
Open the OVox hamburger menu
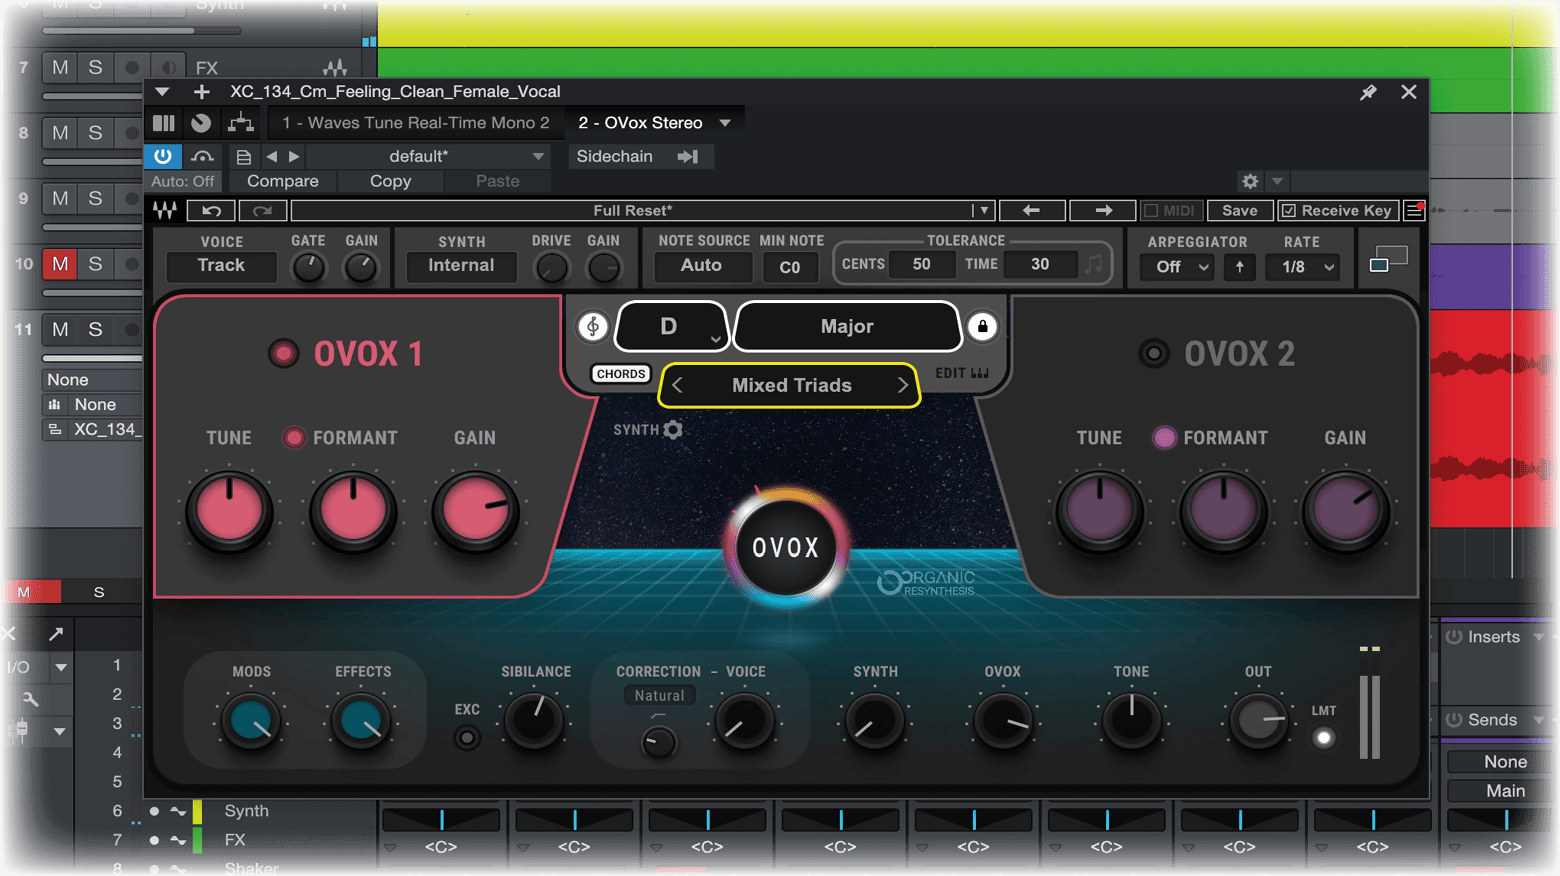click(x=1414, y=210)
